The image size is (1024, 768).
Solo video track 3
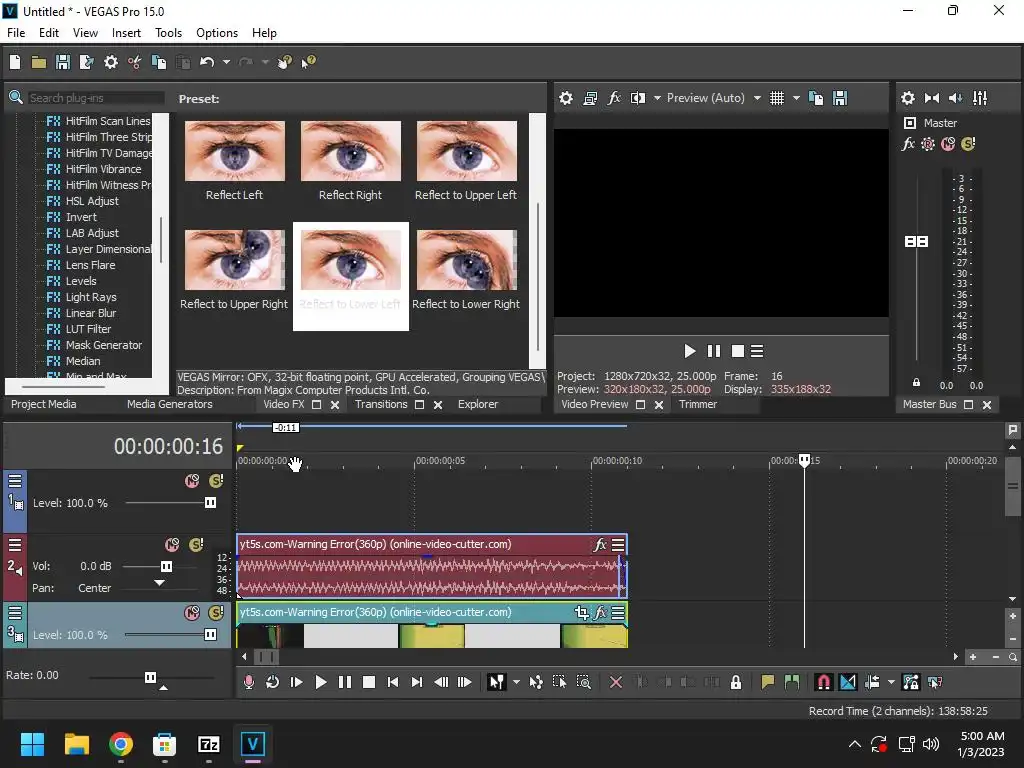[216, 613]
